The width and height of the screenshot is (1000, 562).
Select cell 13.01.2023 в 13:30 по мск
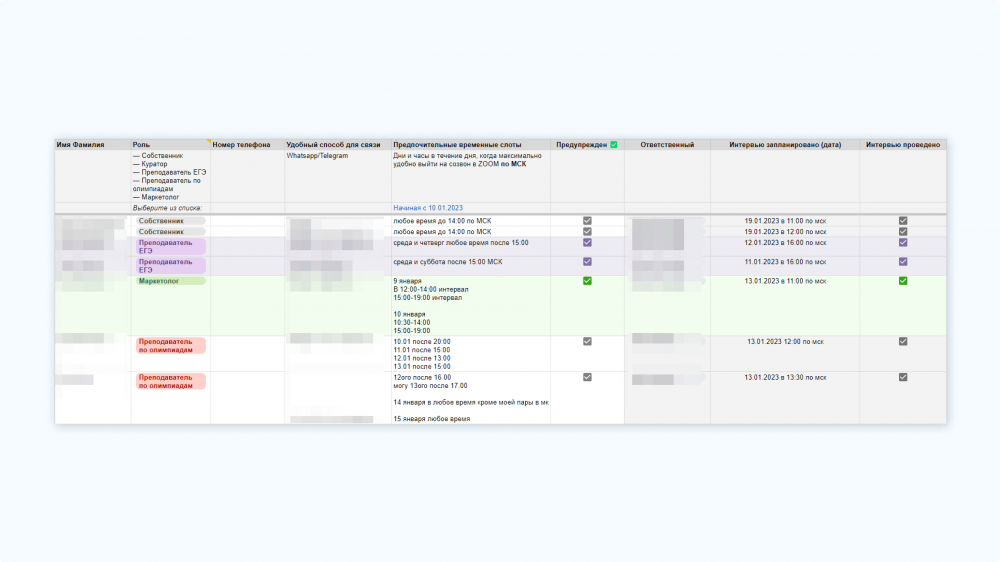click(785, 397)
